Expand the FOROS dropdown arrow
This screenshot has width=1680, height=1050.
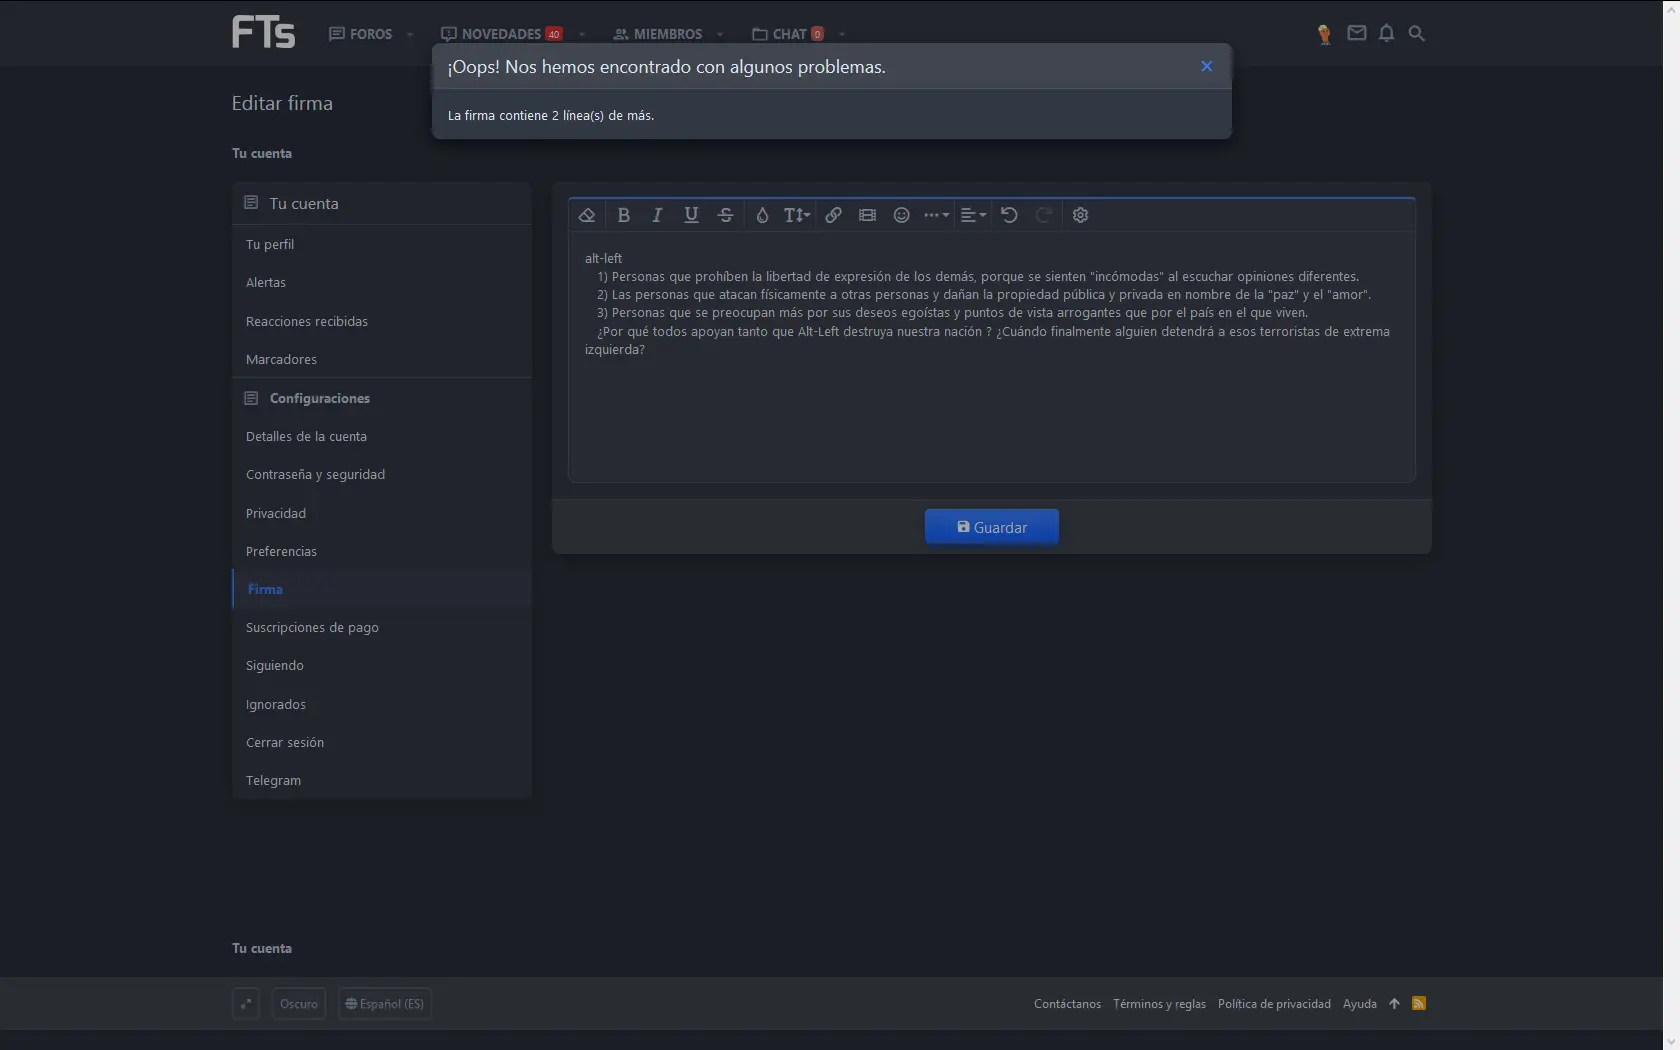point(410,34)
